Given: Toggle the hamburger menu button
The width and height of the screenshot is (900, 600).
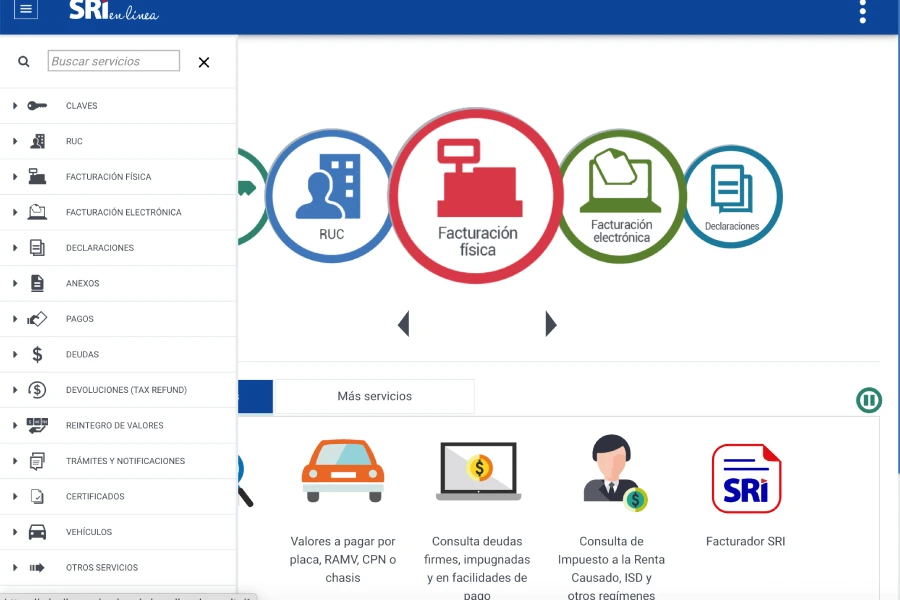Looking at the screenshot, I should tap(26, 9).
